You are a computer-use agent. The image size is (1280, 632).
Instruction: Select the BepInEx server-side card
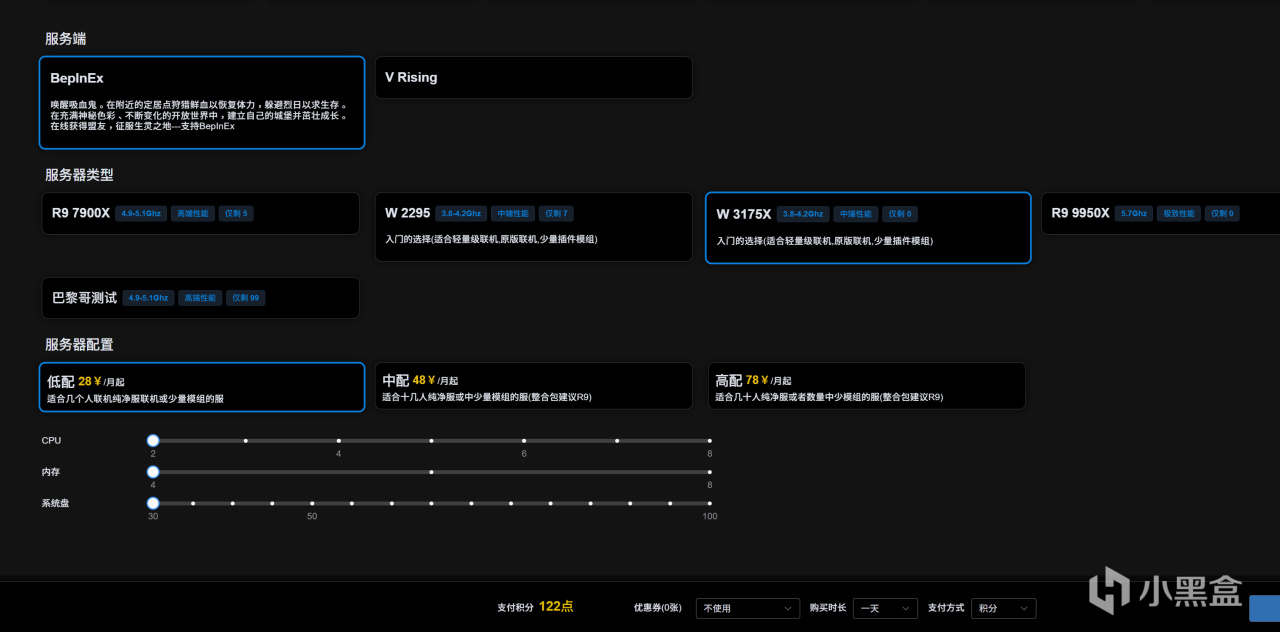202,103
